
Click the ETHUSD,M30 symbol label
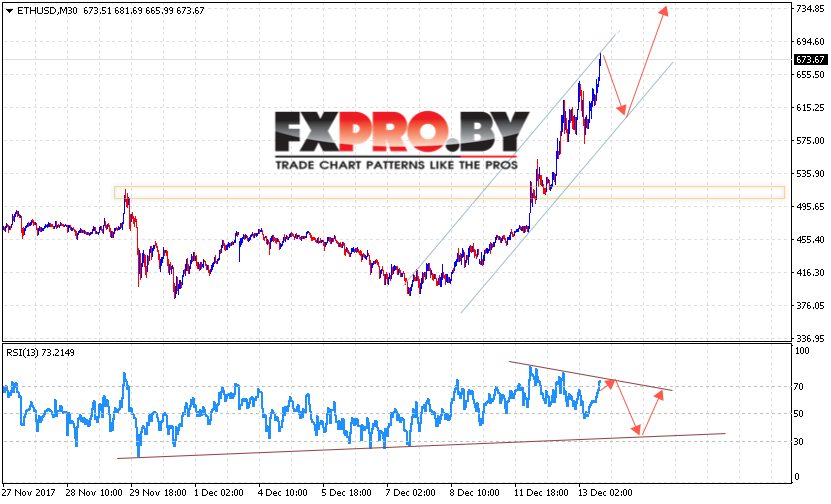pos(47,11)
